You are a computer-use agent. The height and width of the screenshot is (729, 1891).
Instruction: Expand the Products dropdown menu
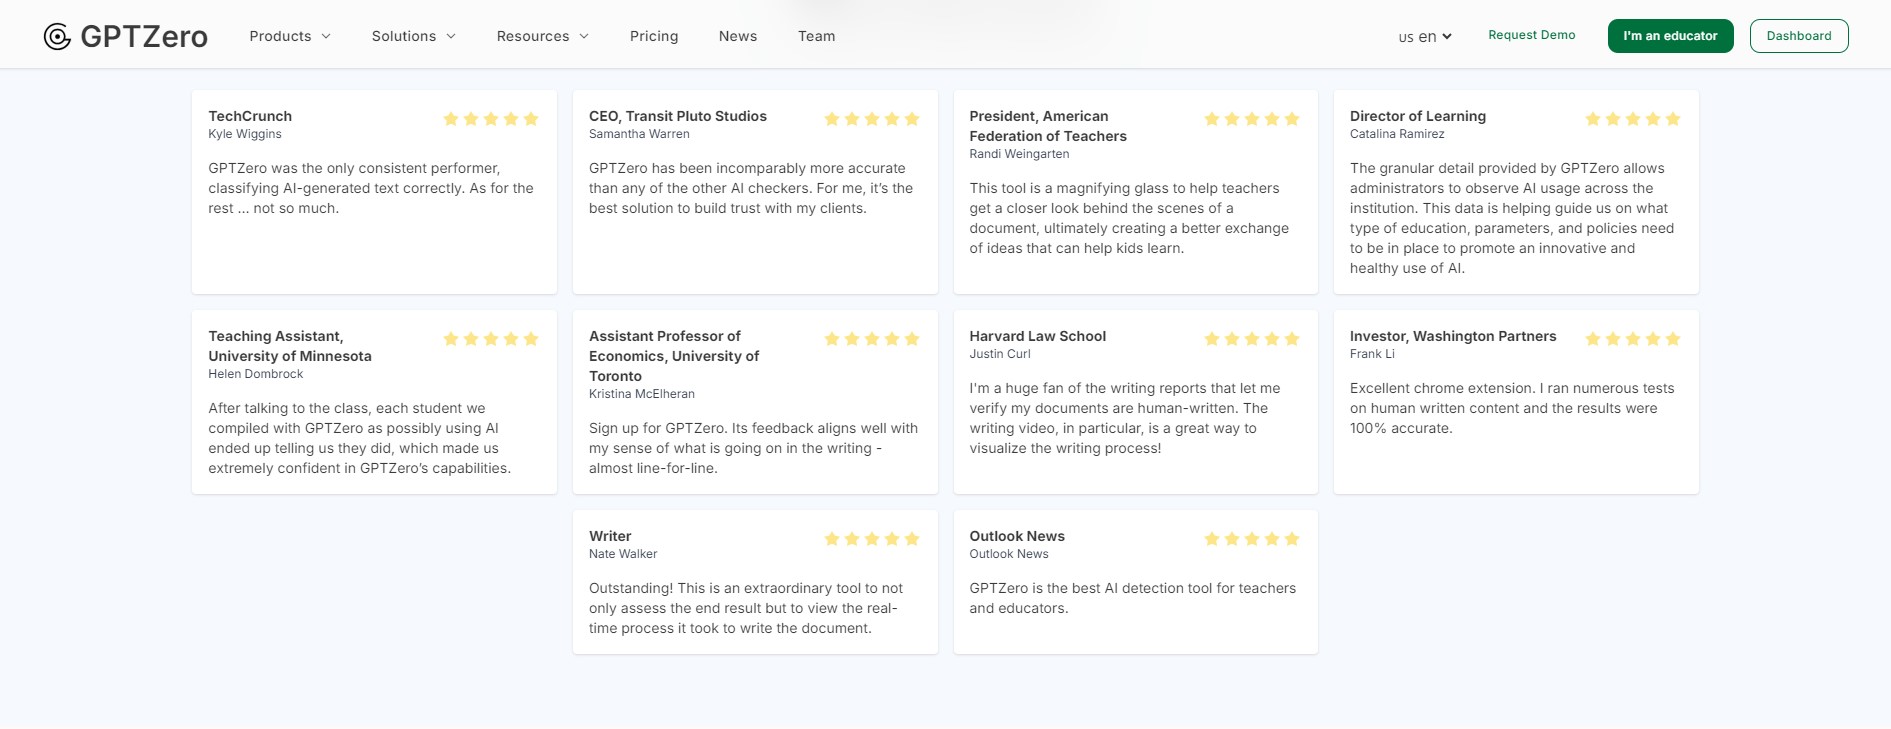290,36
